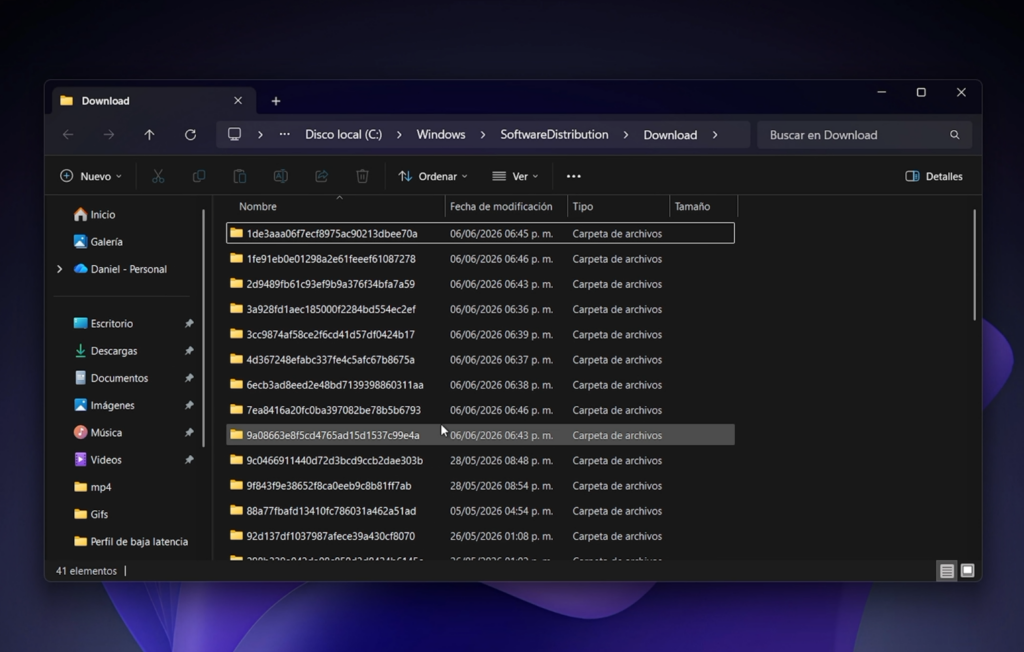This screenshot has width=1024, height=652.
Task: Navigate to Disco local (C:) breadcrumb
Action: (344, 135)
